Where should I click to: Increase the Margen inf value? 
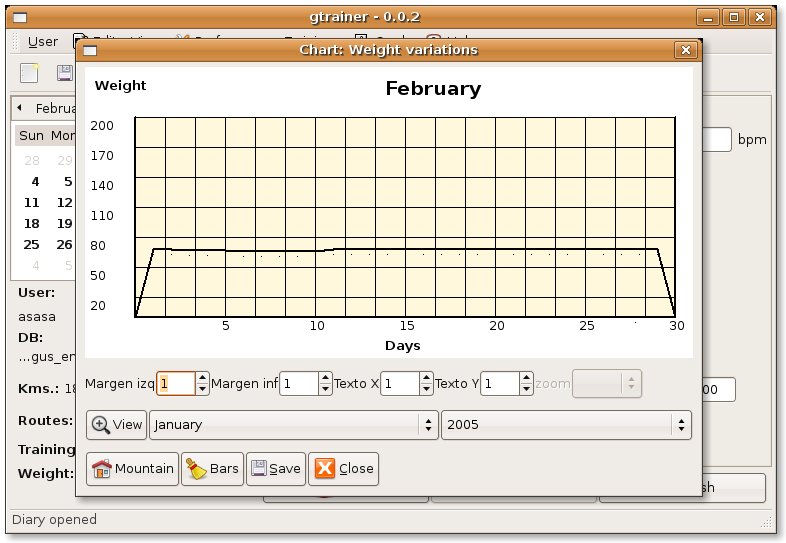[325, 378]
